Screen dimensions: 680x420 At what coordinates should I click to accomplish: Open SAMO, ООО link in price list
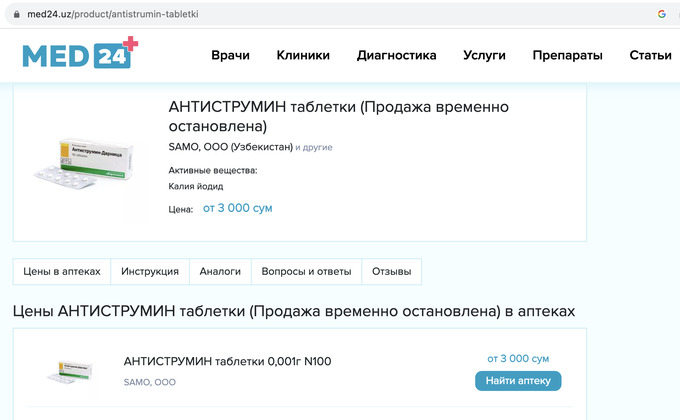click(150, 382)
